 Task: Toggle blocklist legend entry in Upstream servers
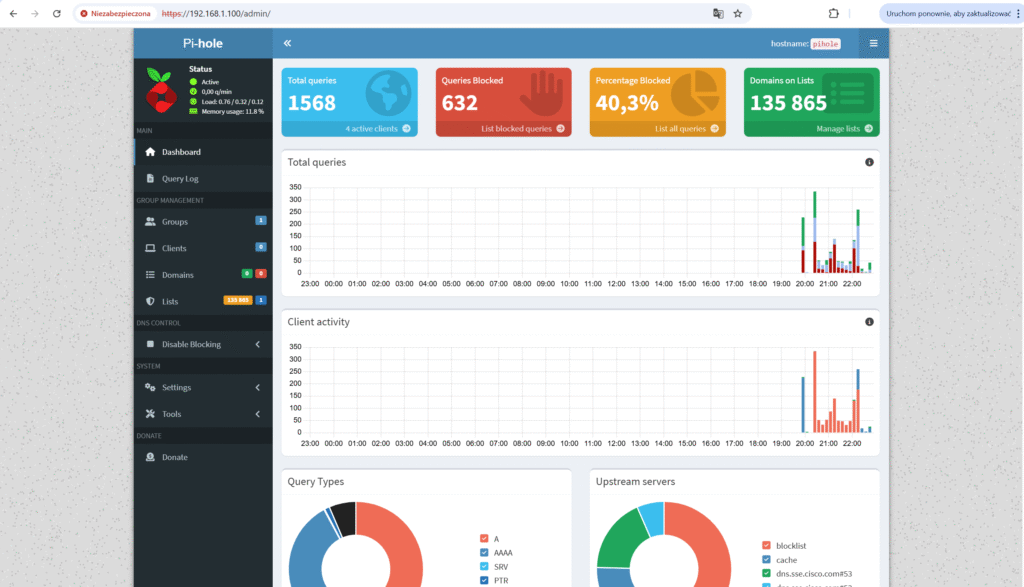(x=788, y=546)
